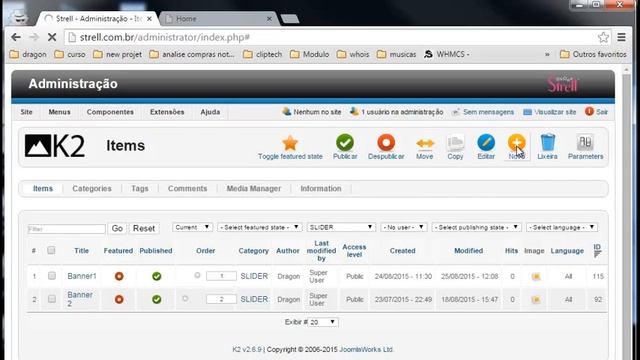Click the Strell logo in header

pos(562,84)
